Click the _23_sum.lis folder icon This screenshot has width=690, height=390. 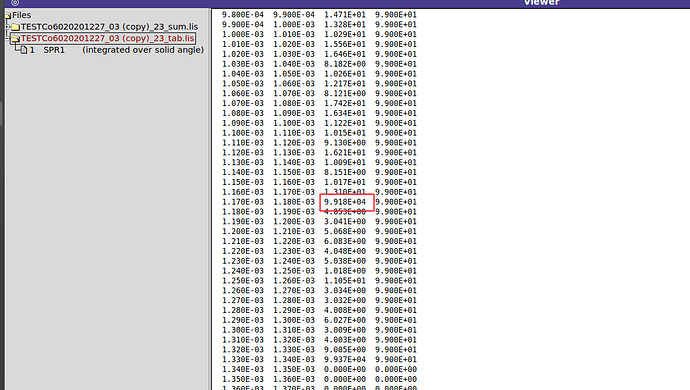[x=16, y=27]
